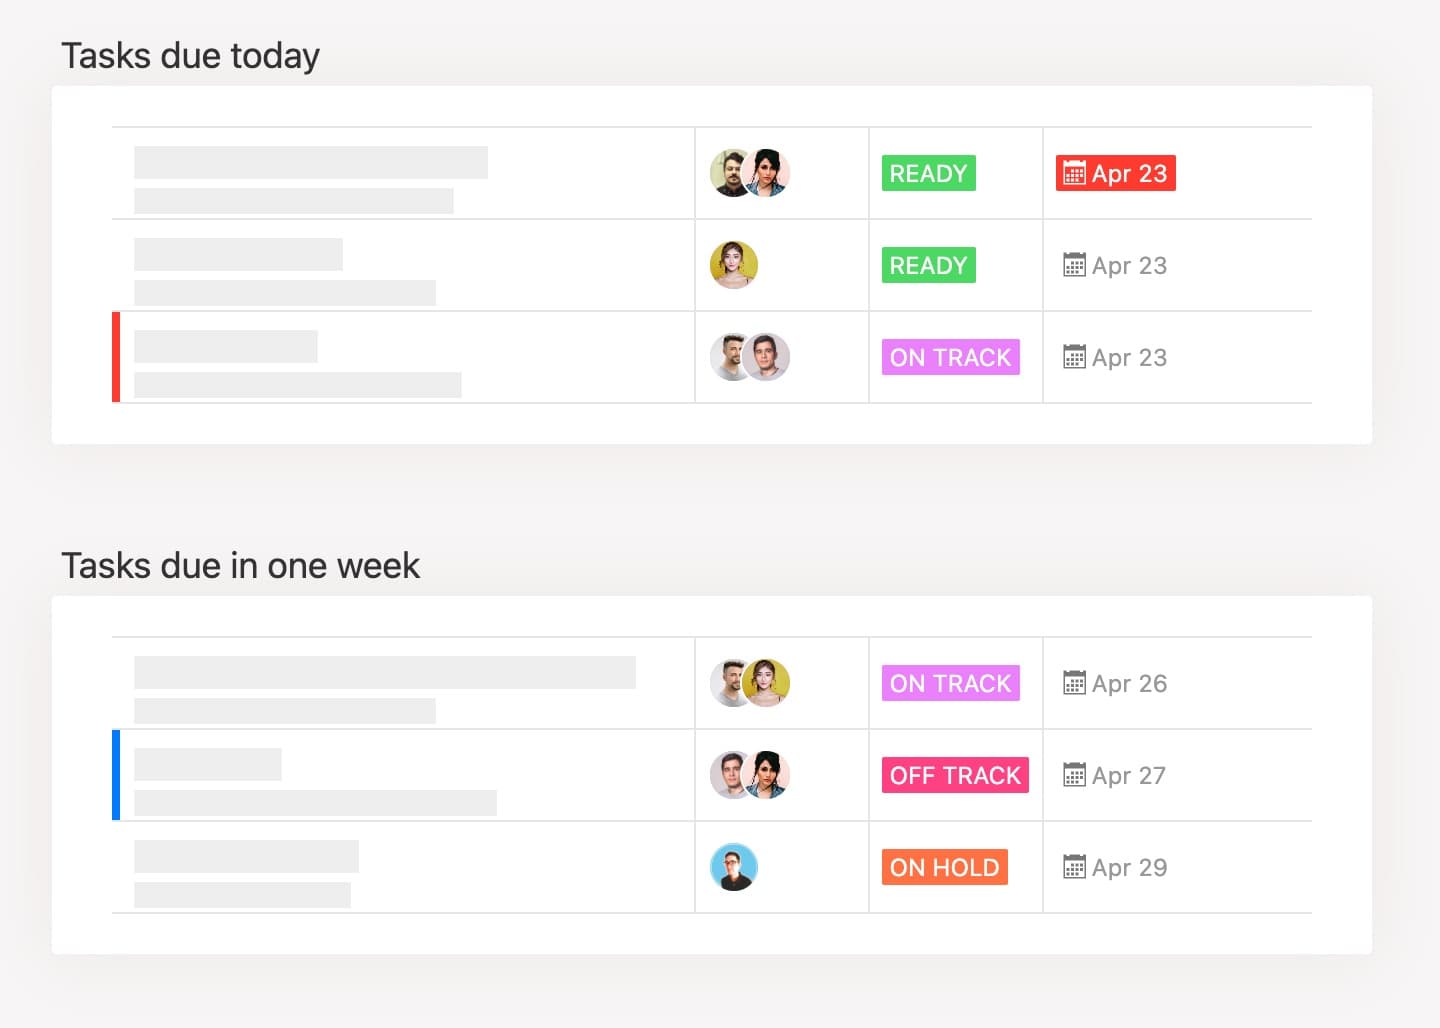Toggle the OFF TRACK status badge

(954, 775)
